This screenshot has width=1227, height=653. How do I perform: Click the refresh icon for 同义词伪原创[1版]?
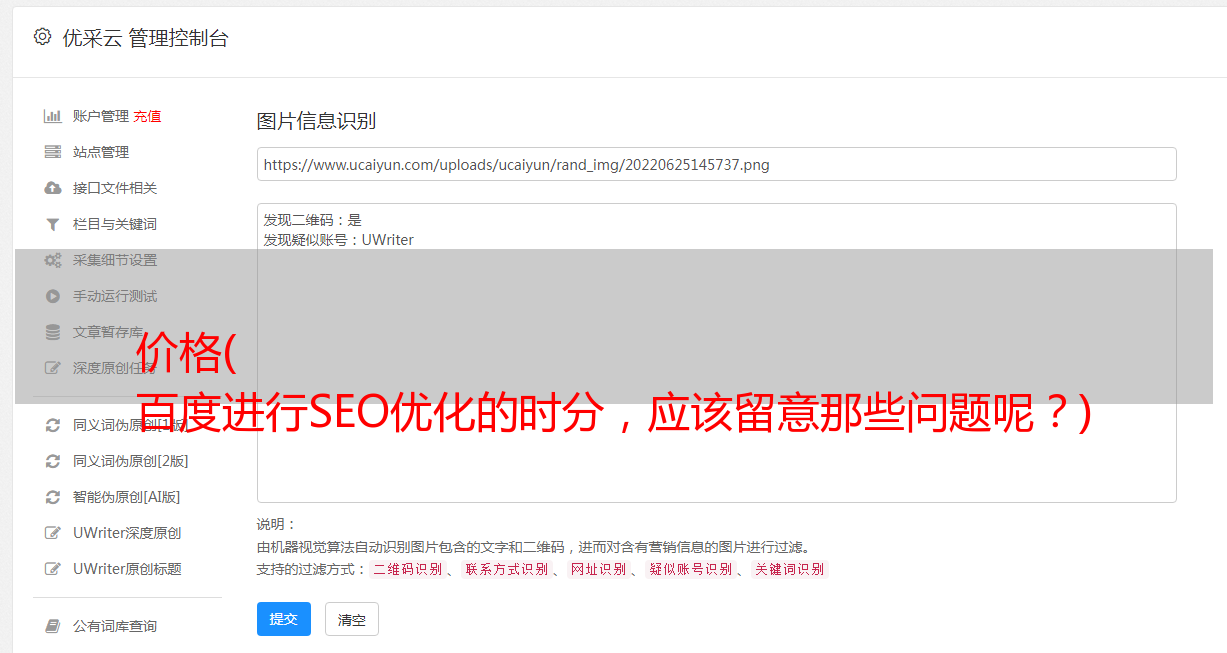[x=53, y=425]
